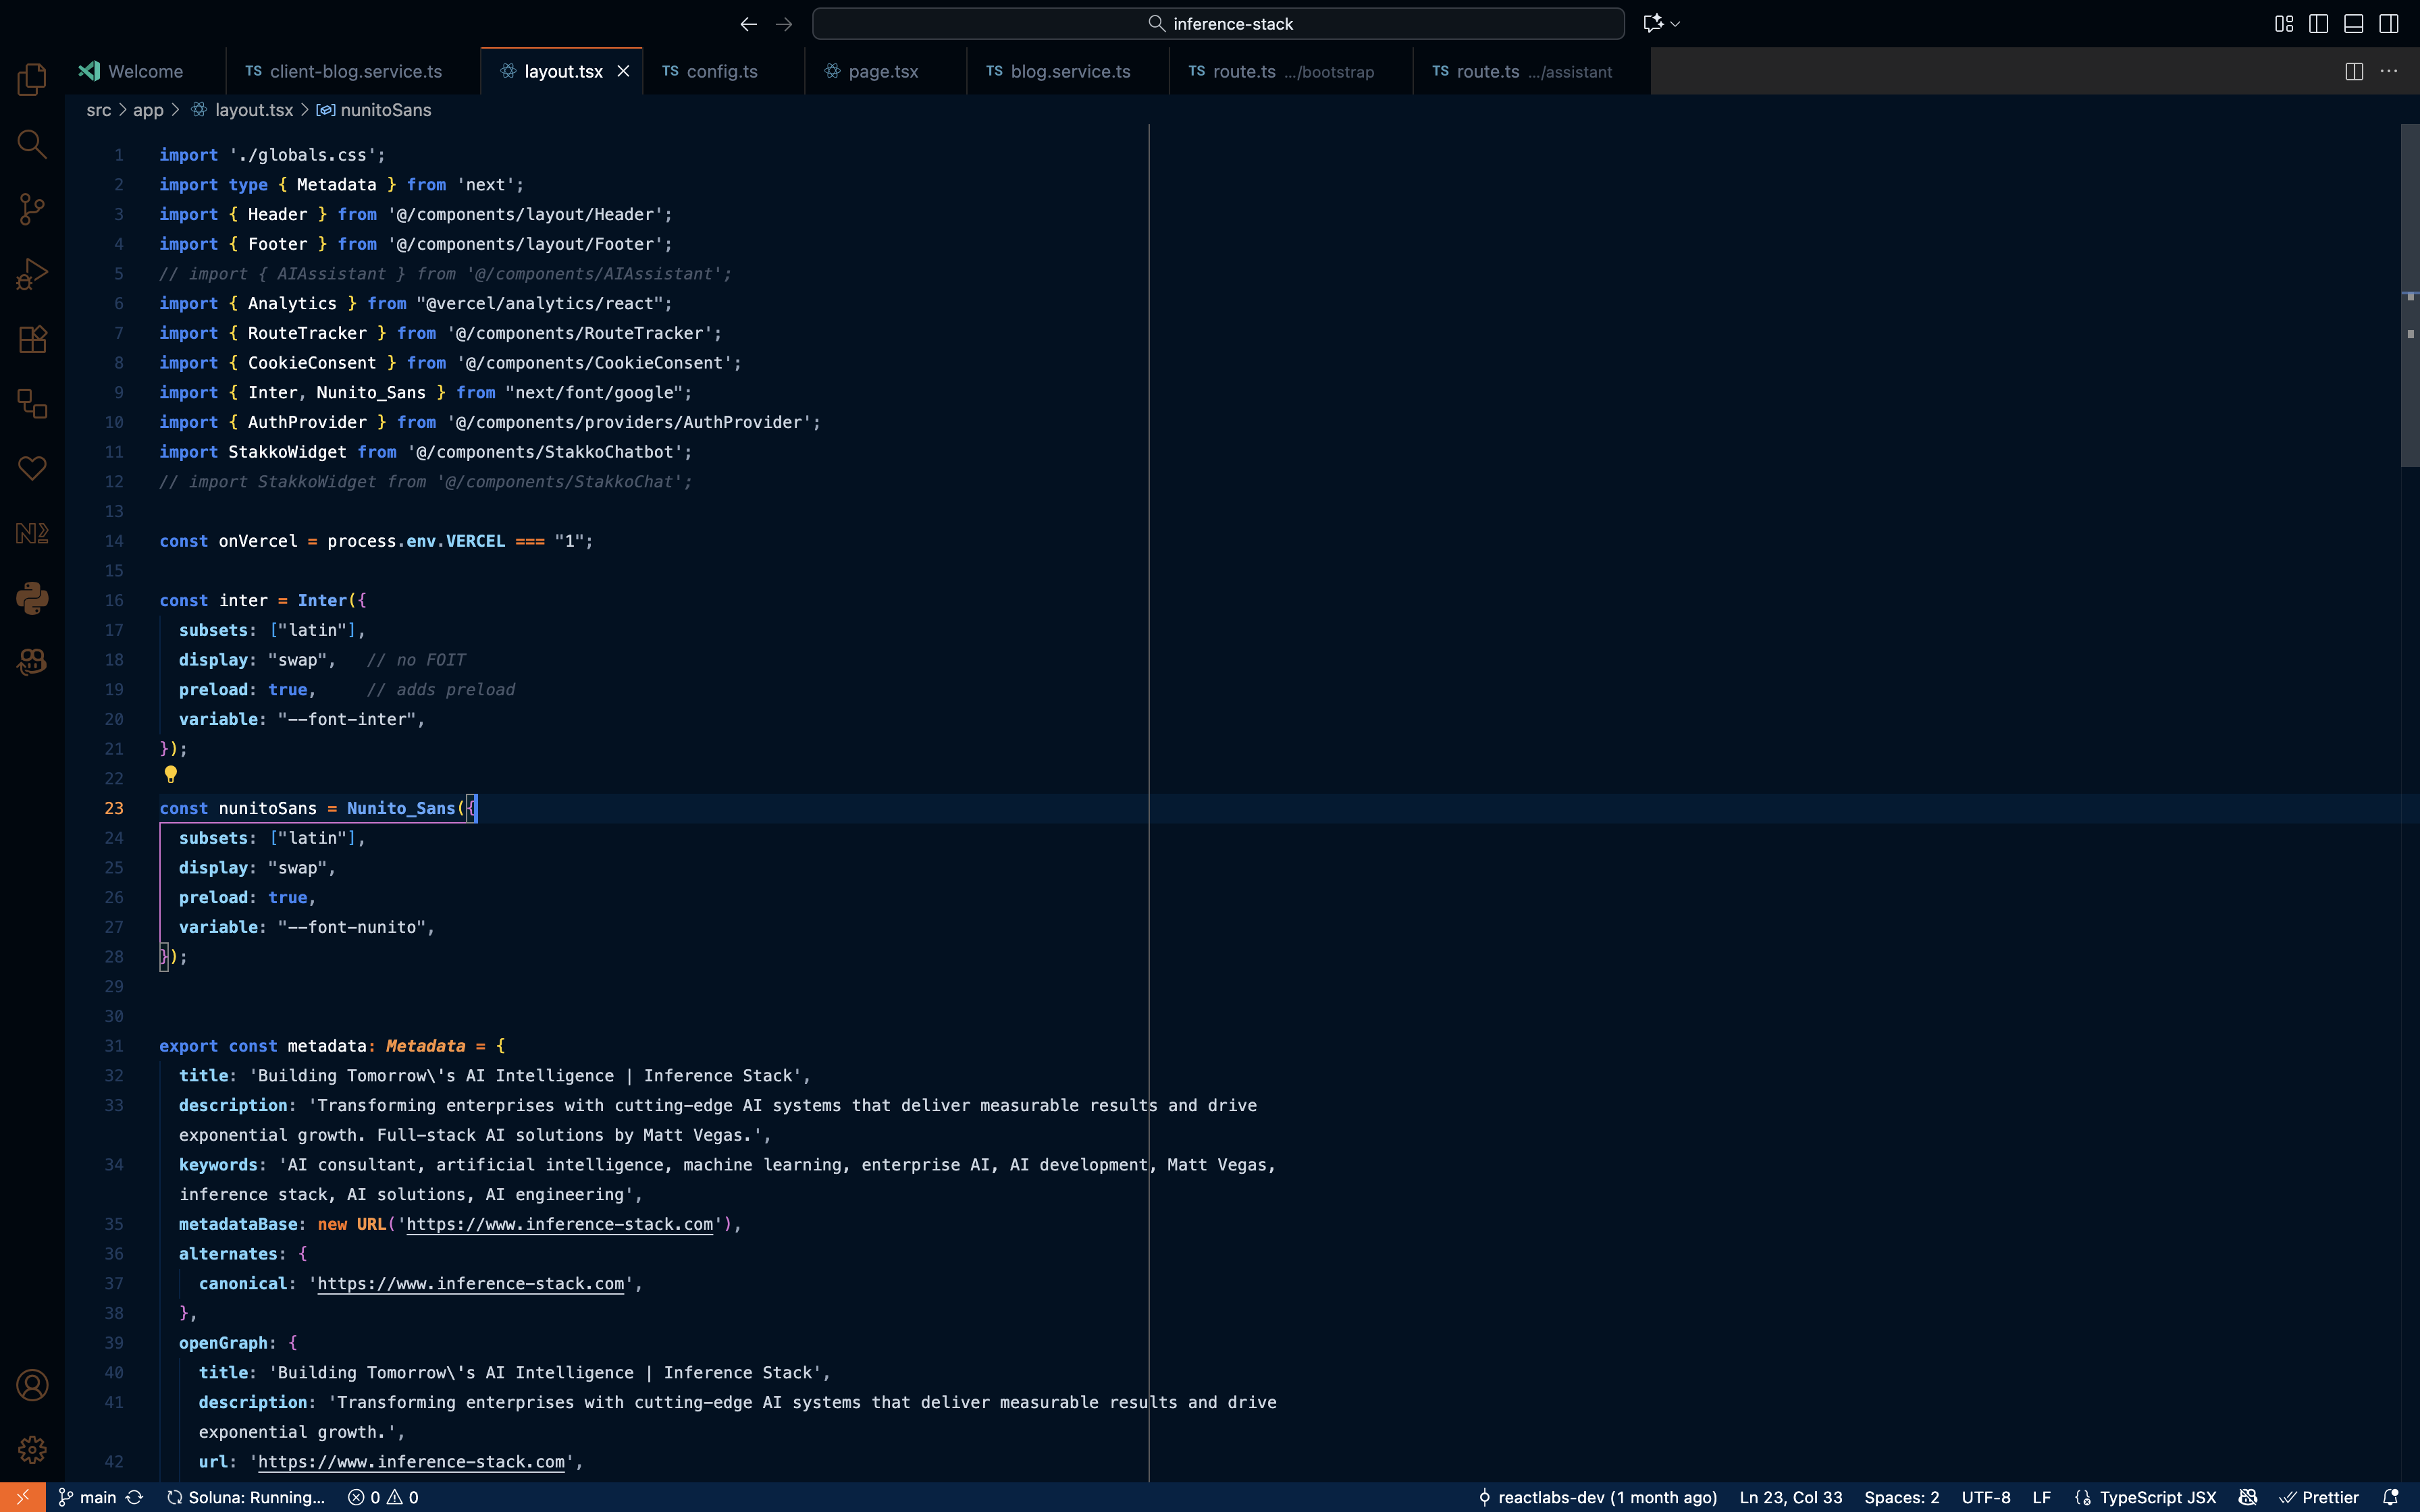This screenshot has width=2420, height=1512.
Task: Click the lightbulb code action icon
Action: coord(171,774)
